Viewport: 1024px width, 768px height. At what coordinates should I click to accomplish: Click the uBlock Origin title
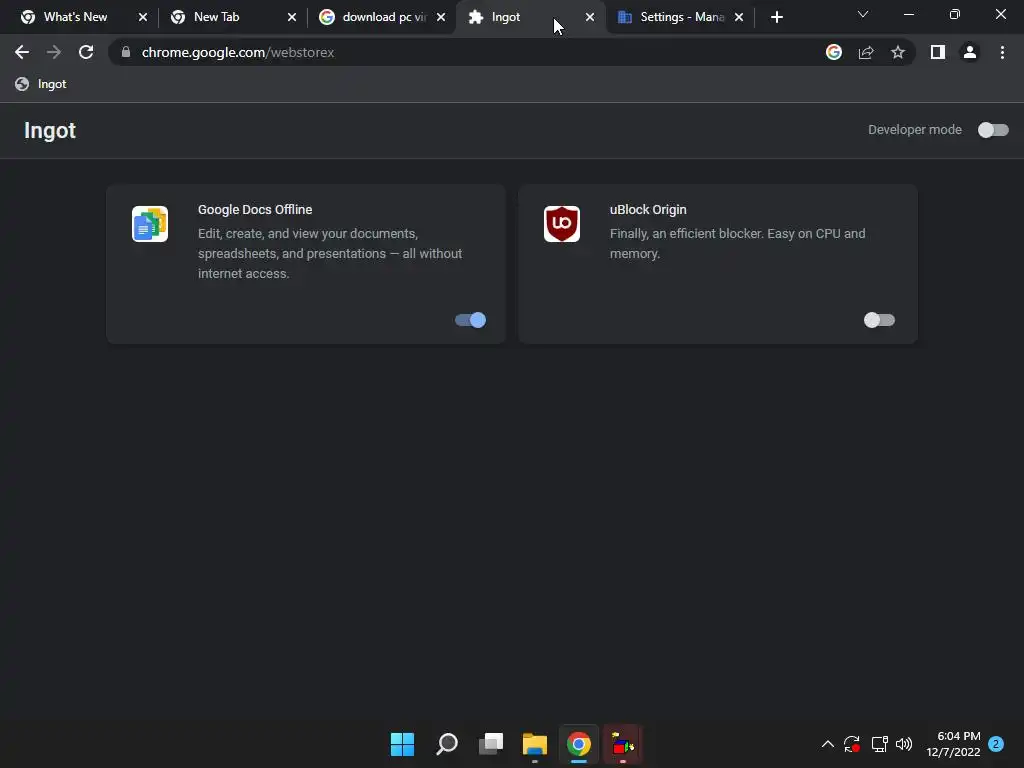tap(648, 210)
